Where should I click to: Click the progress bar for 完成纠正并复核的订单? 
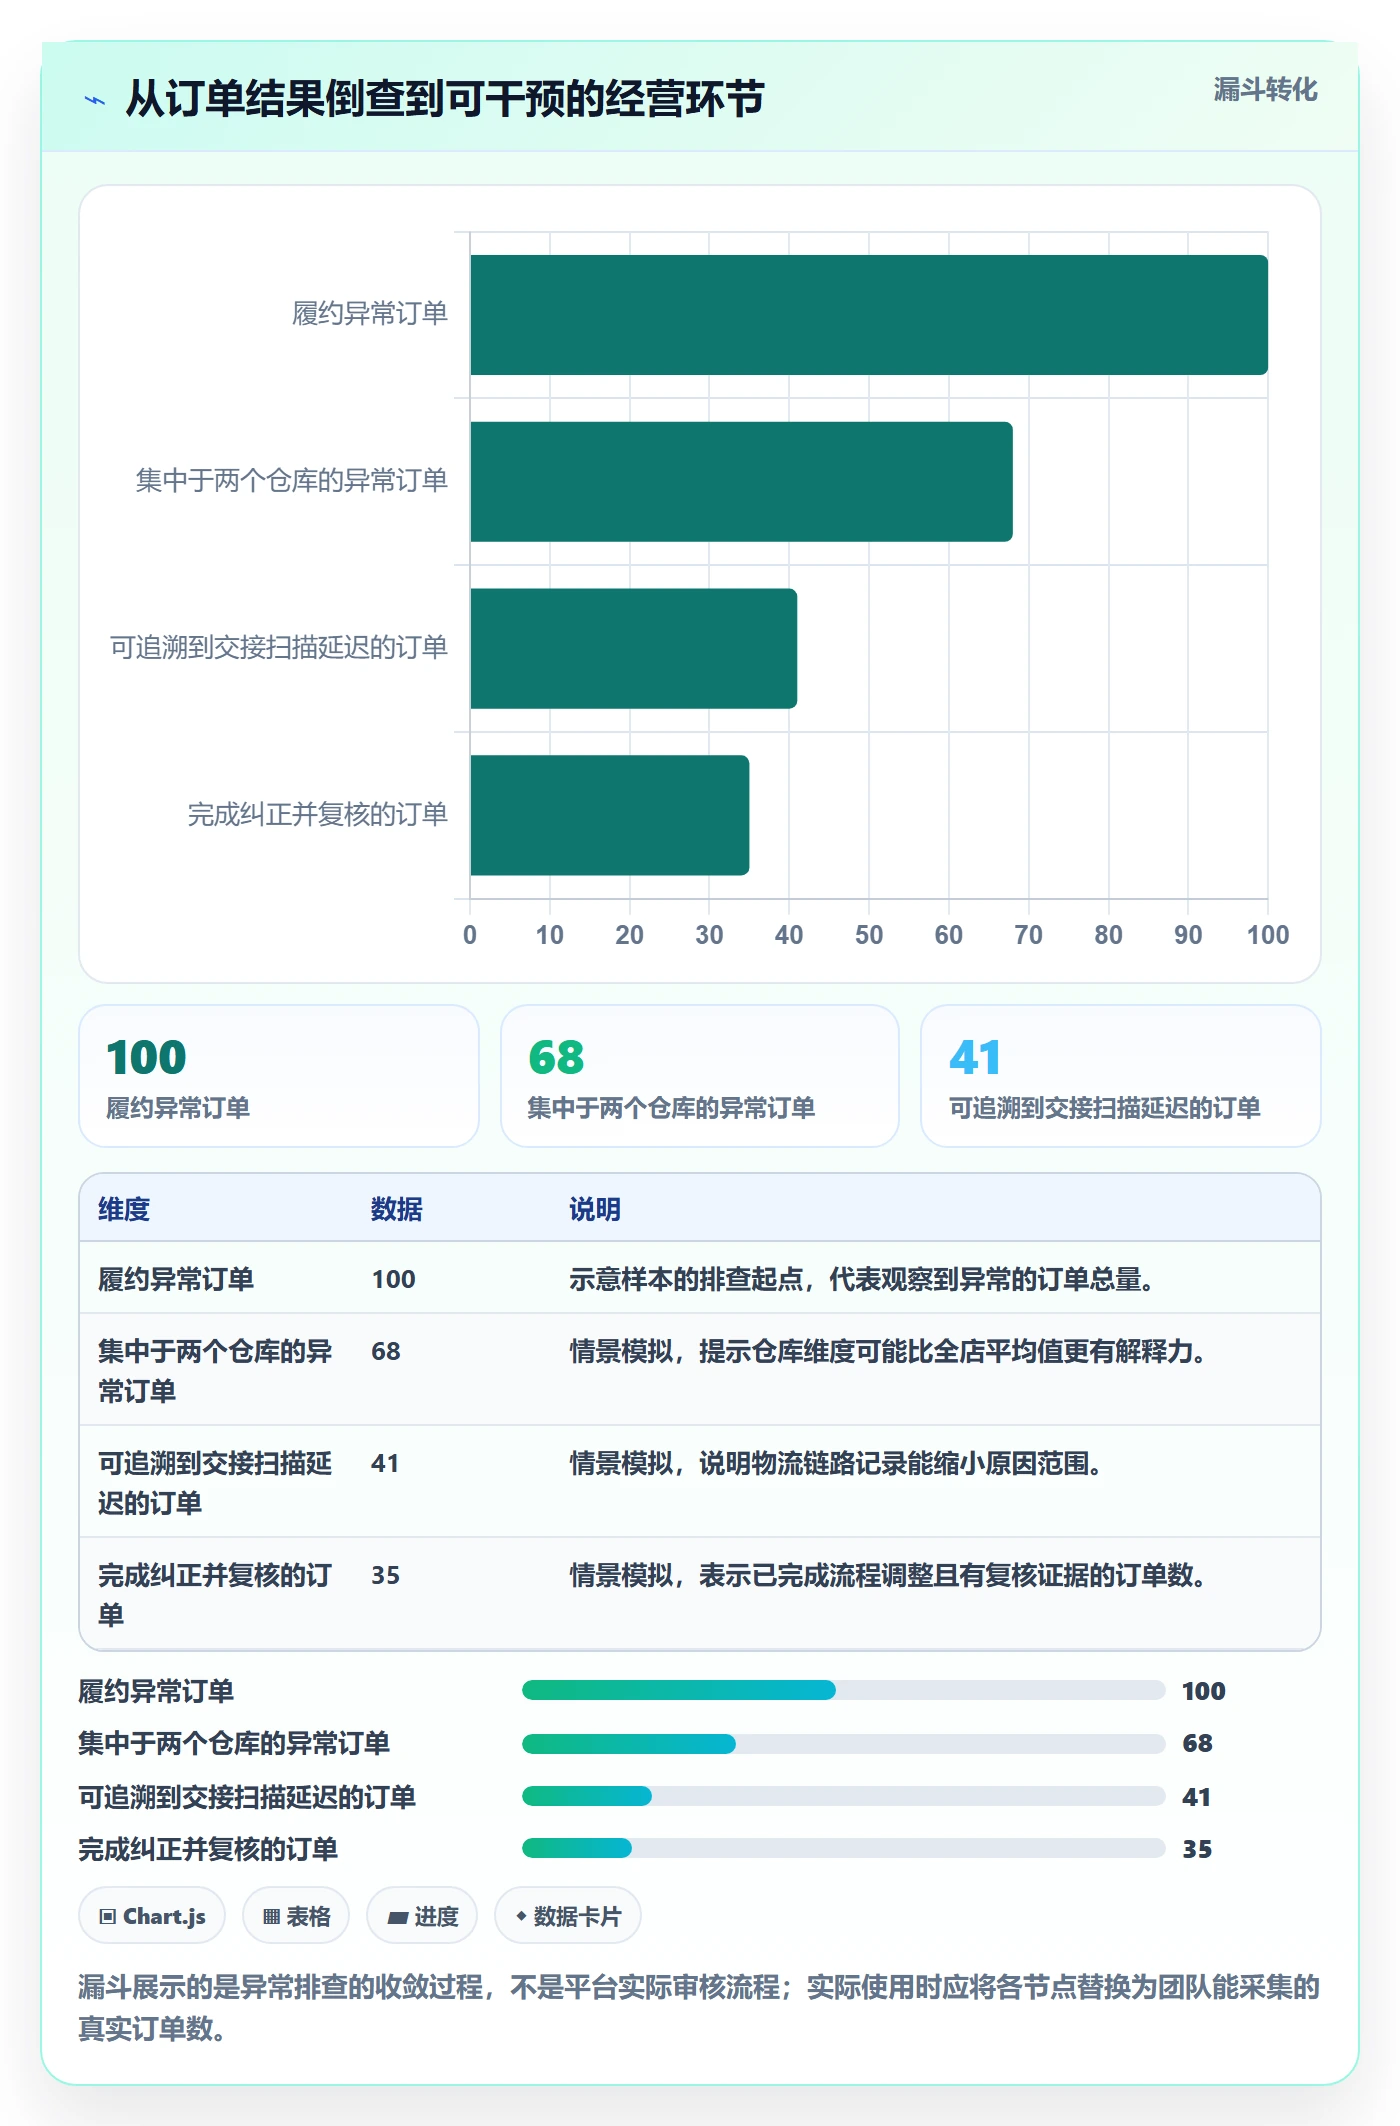click(x=843, y=1848)
